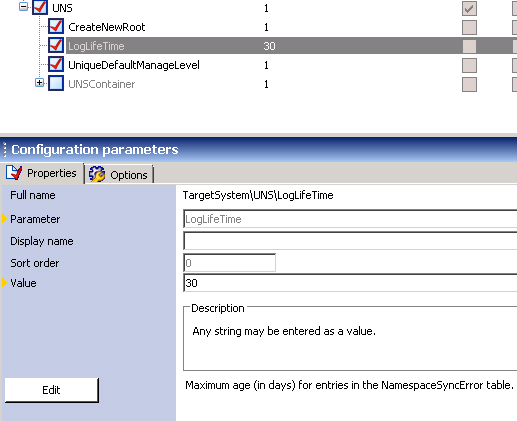Switch to the Properties tab
Screen dimensions: 517x421
(42, 173)
